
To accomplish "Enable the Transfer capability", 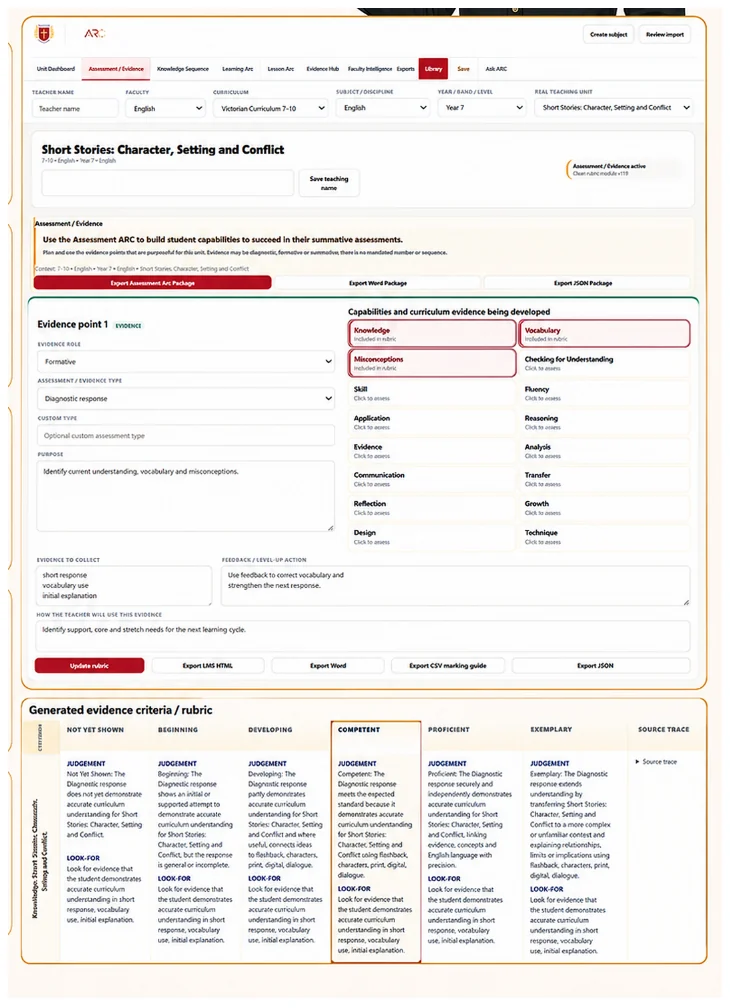I will point(604,479).
